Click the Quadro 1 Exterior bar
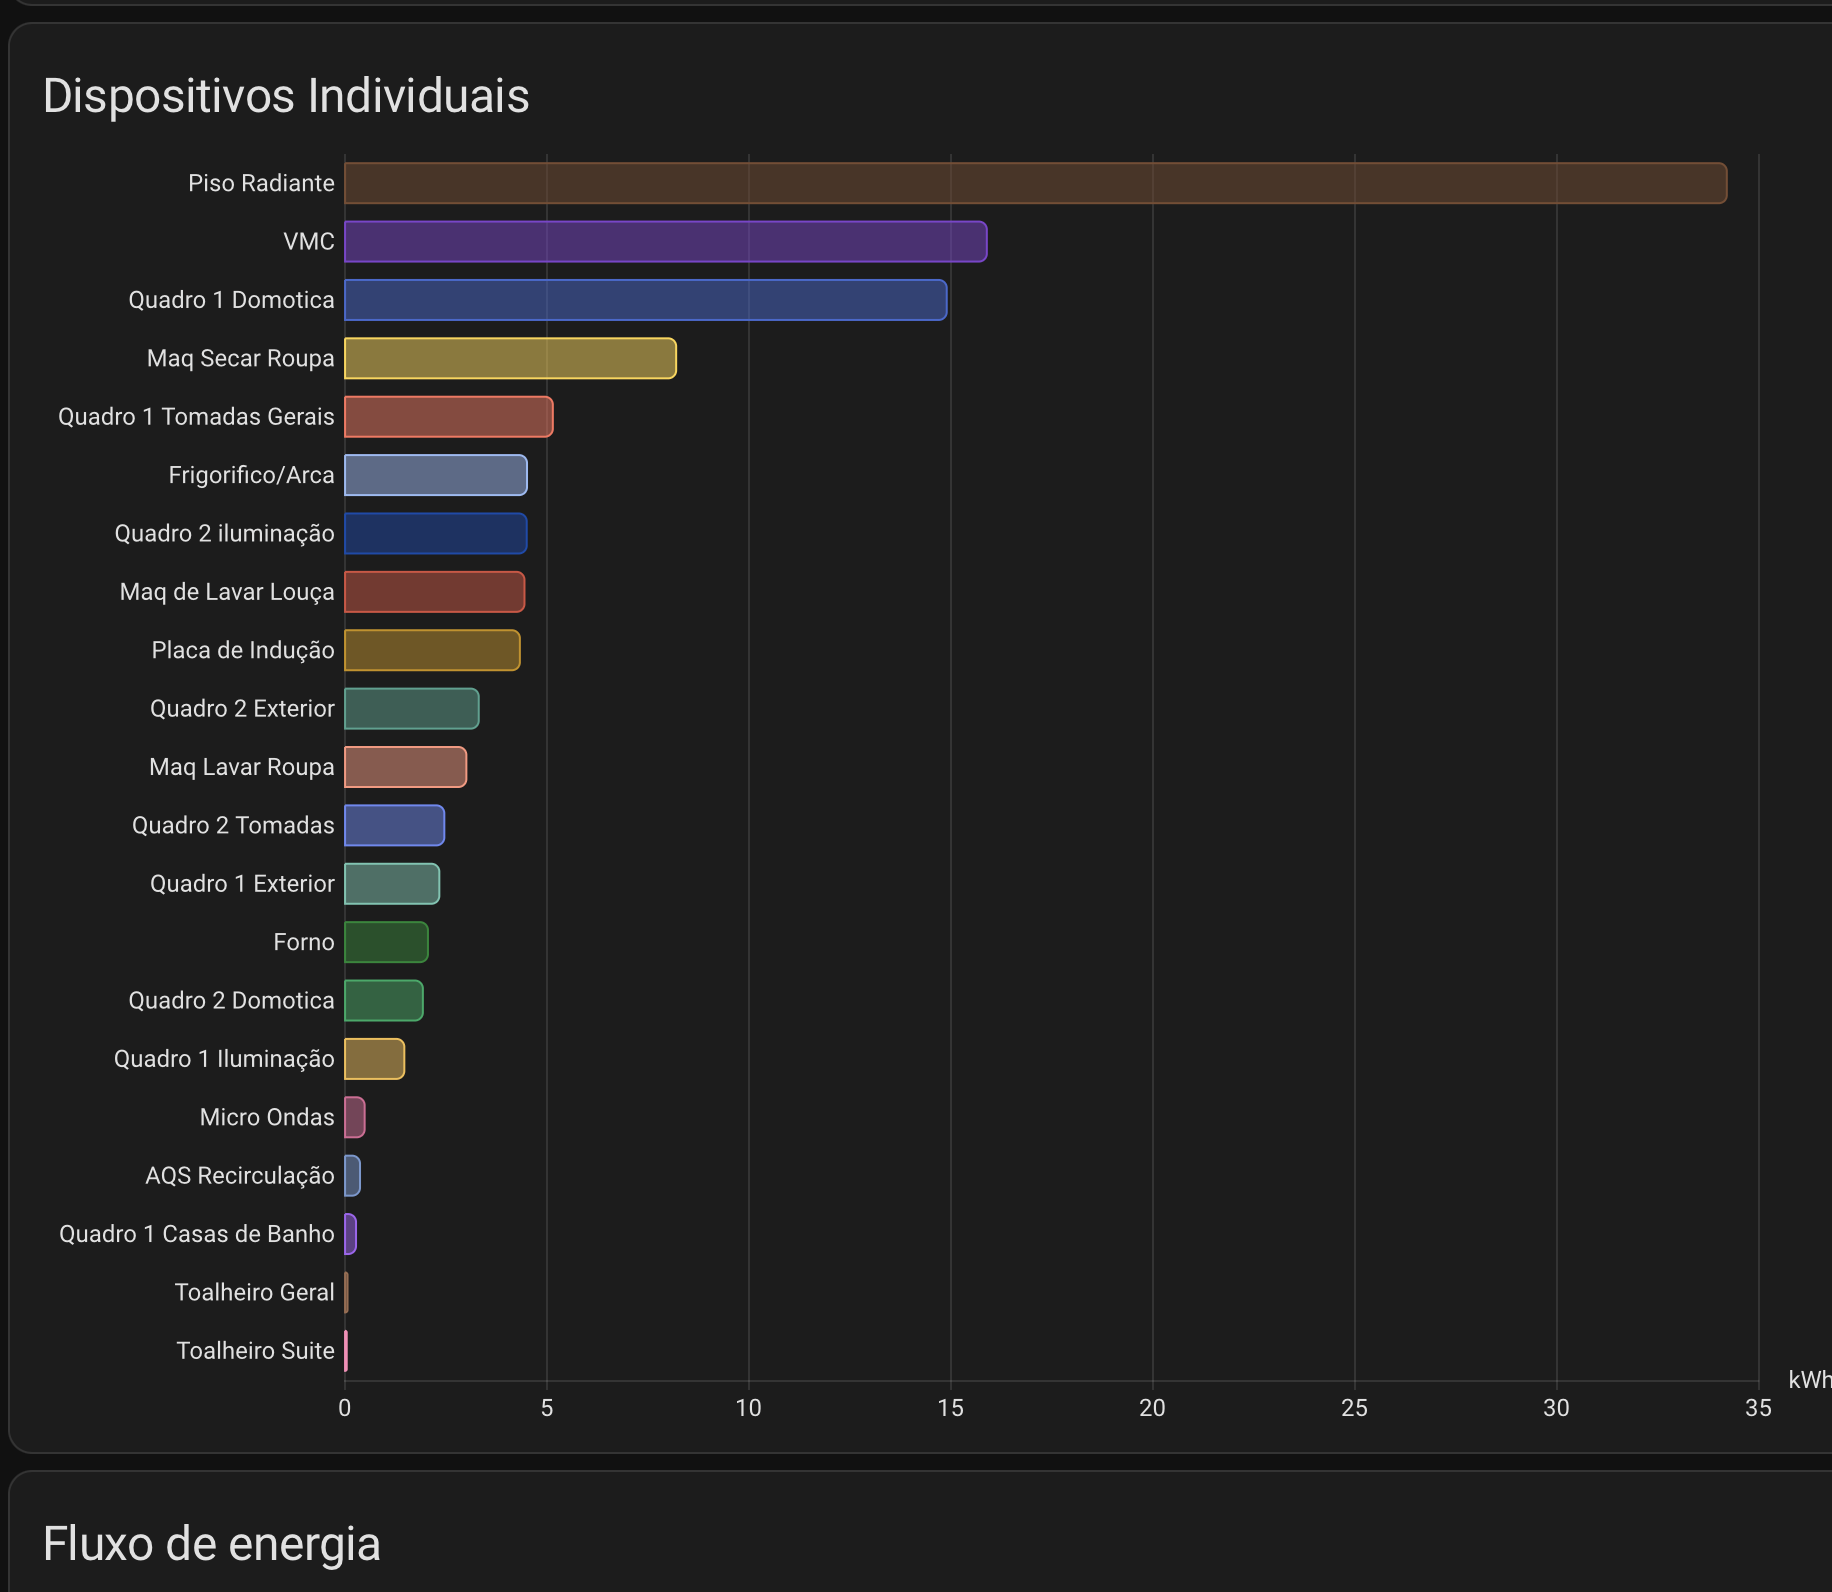Screen dimensions: 1832x1592 coord(392,884)
